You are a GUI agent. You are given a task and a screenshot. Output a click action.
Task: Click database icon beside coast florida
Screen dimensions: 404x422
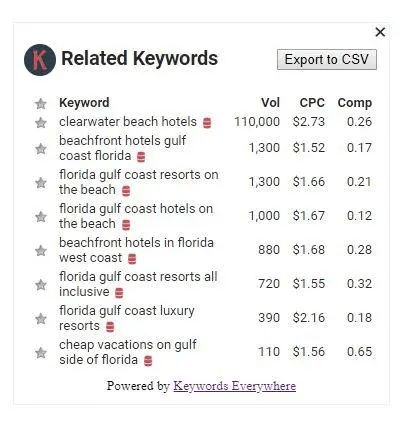[141, 157]
